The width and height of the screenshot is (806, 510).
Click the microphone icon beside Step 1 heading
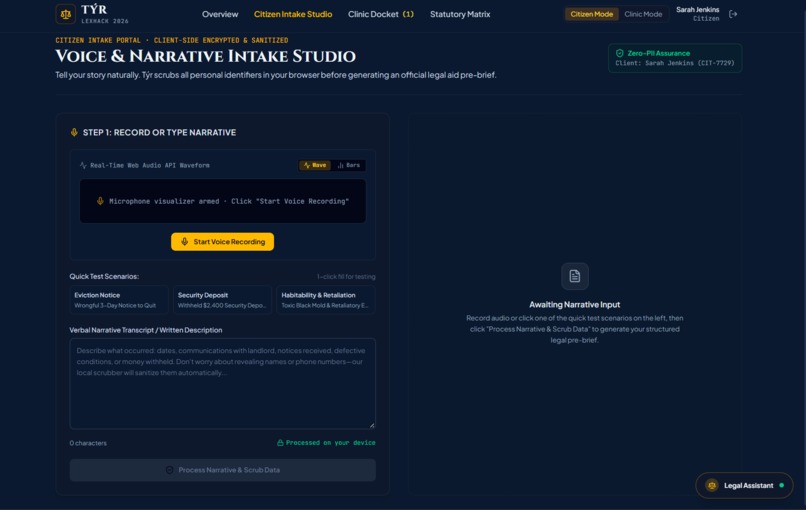click(74, 132)
